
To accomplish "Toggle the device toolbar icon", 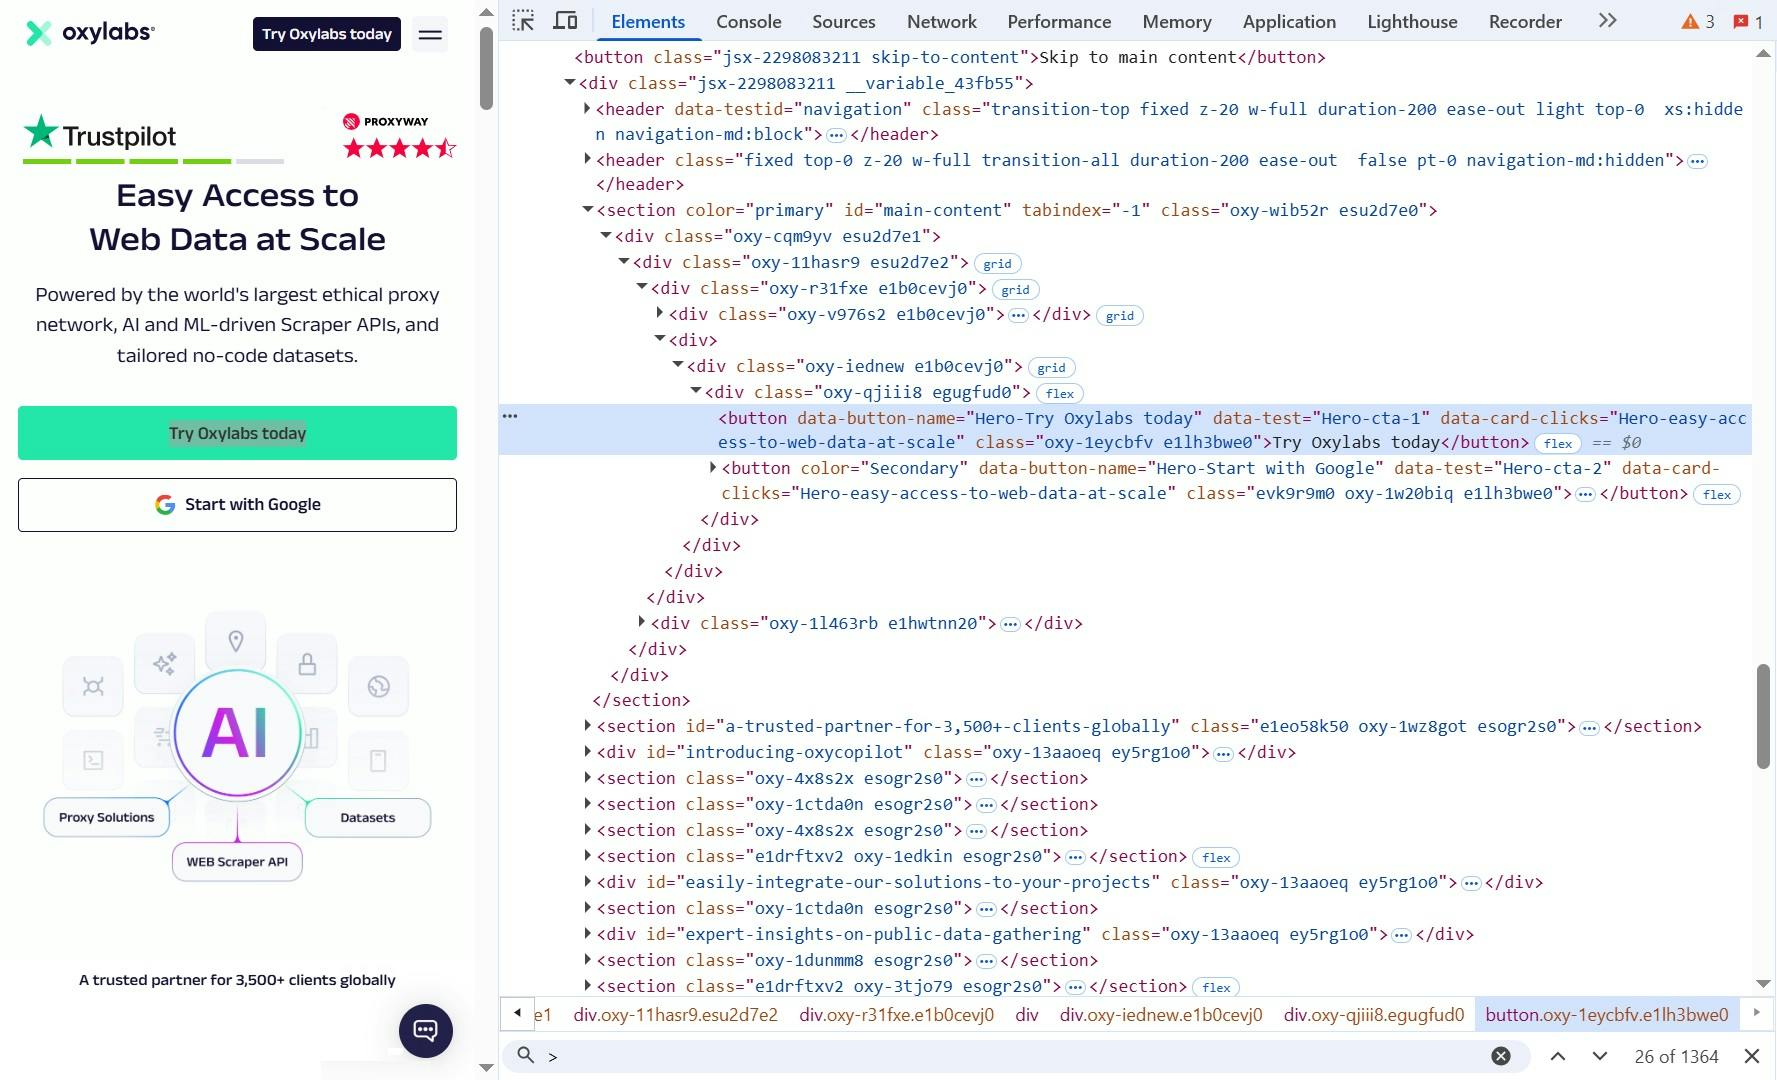I will coord(565,21).
